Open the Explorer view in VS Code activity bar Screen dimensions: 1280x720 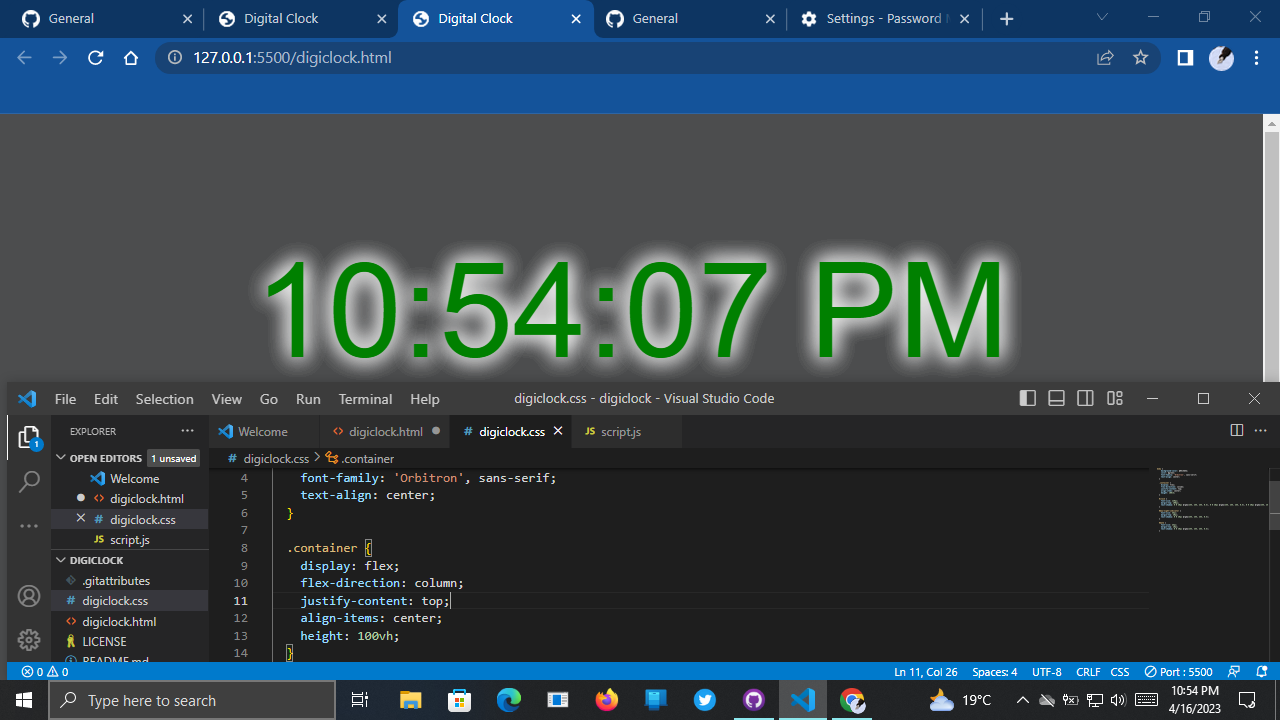tap(29, 437)
